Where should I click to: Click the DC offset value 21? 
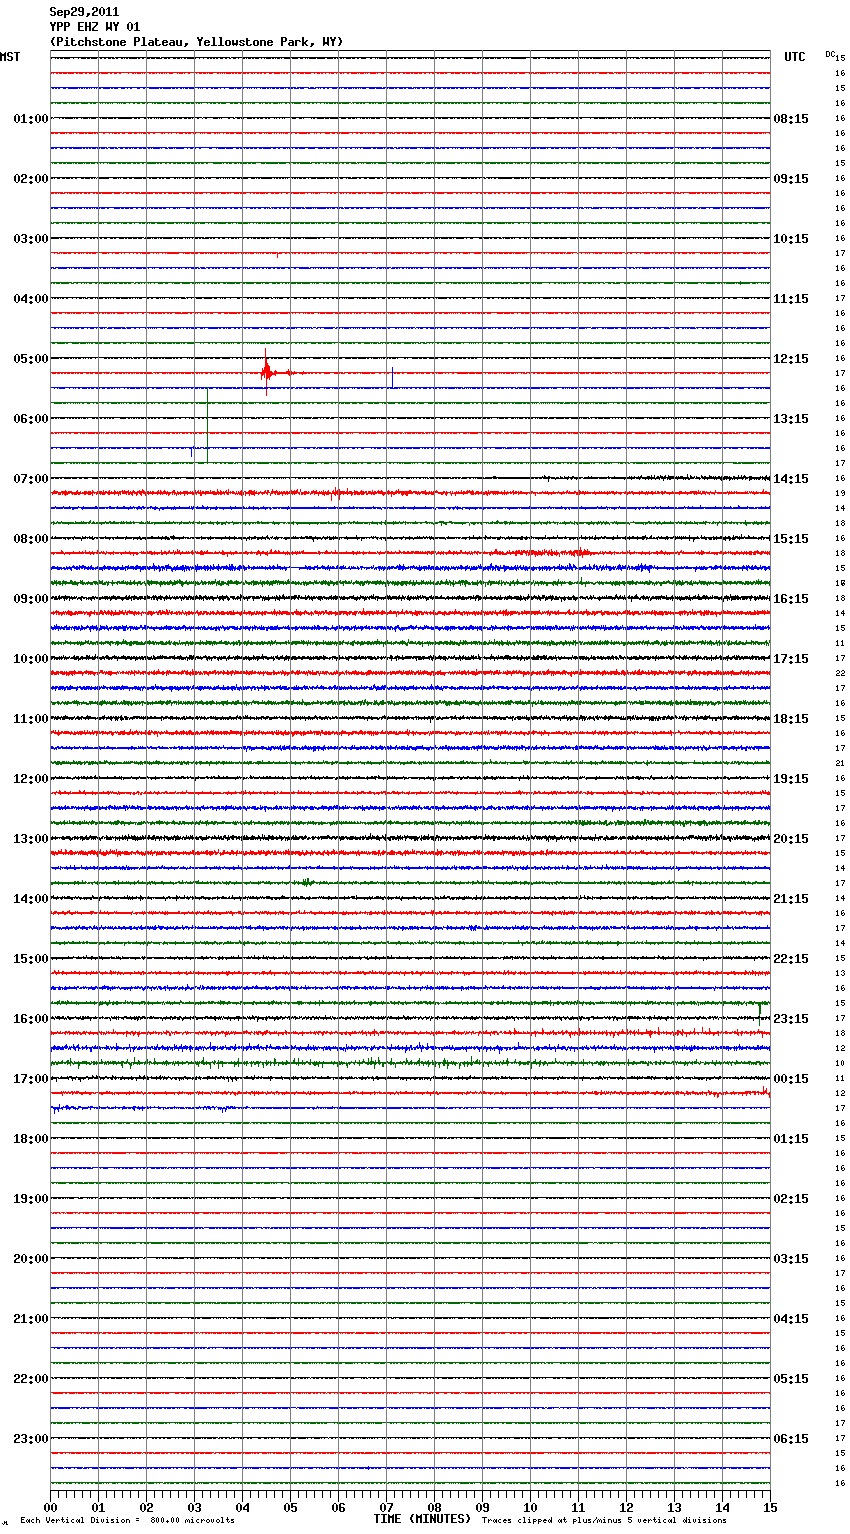tap(840, 763)
